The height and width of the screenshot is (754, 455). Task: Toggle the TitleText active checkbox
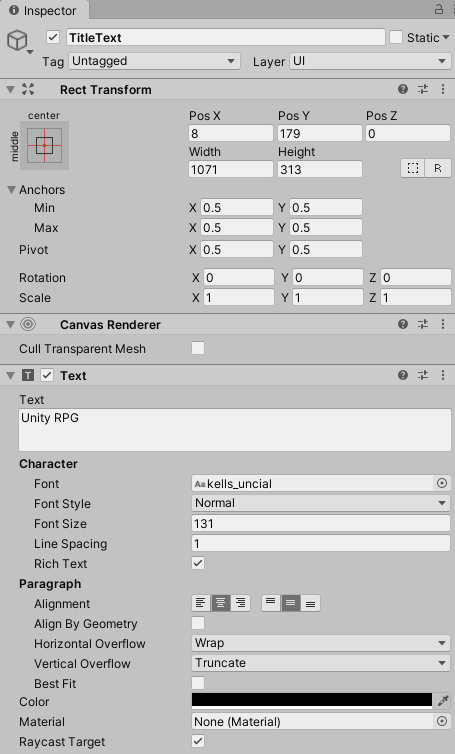[x=53, y=37]
